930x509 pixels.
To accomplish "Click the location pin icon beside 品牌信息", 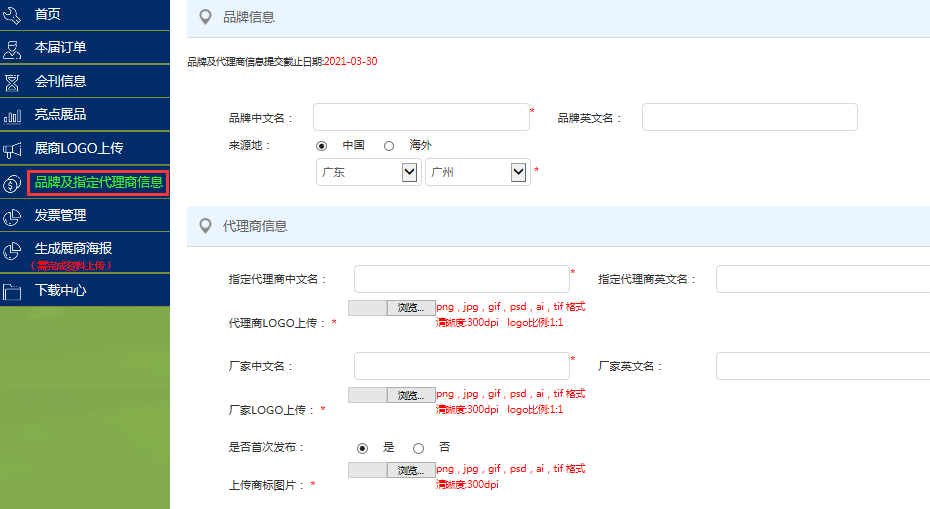I will coord(205,17).
